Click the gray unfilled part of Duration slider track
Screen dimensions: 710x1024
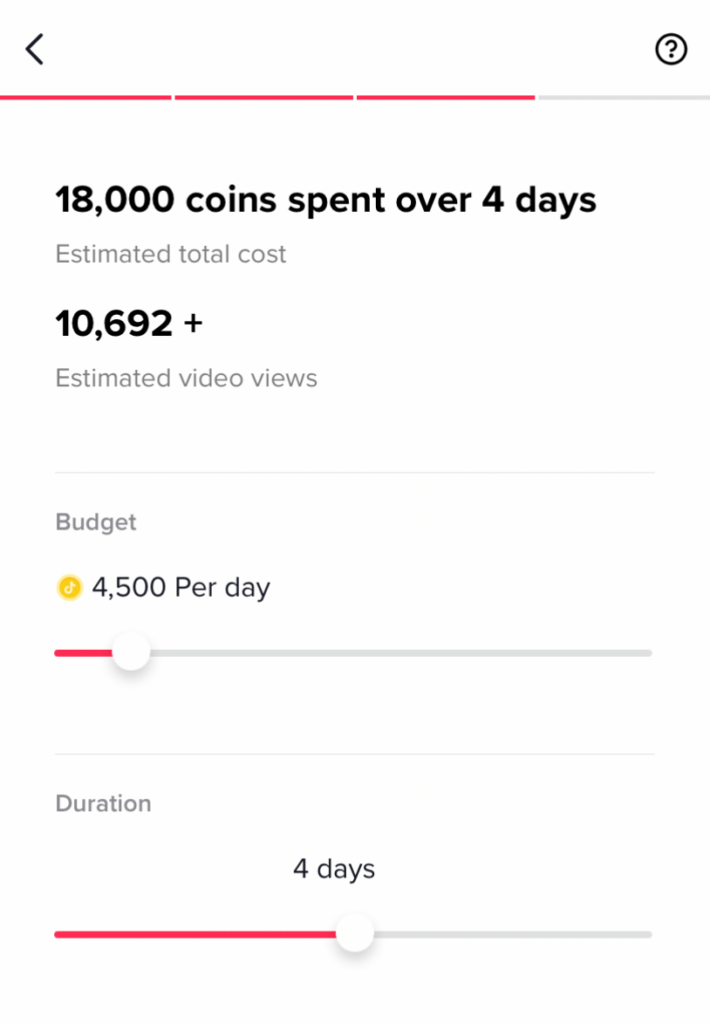510,934
